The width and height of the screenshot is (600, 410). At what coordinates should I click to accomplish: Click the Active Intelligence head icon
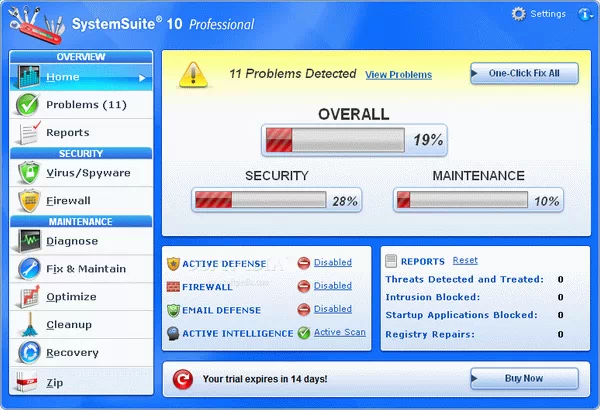[x=173, y=333]
